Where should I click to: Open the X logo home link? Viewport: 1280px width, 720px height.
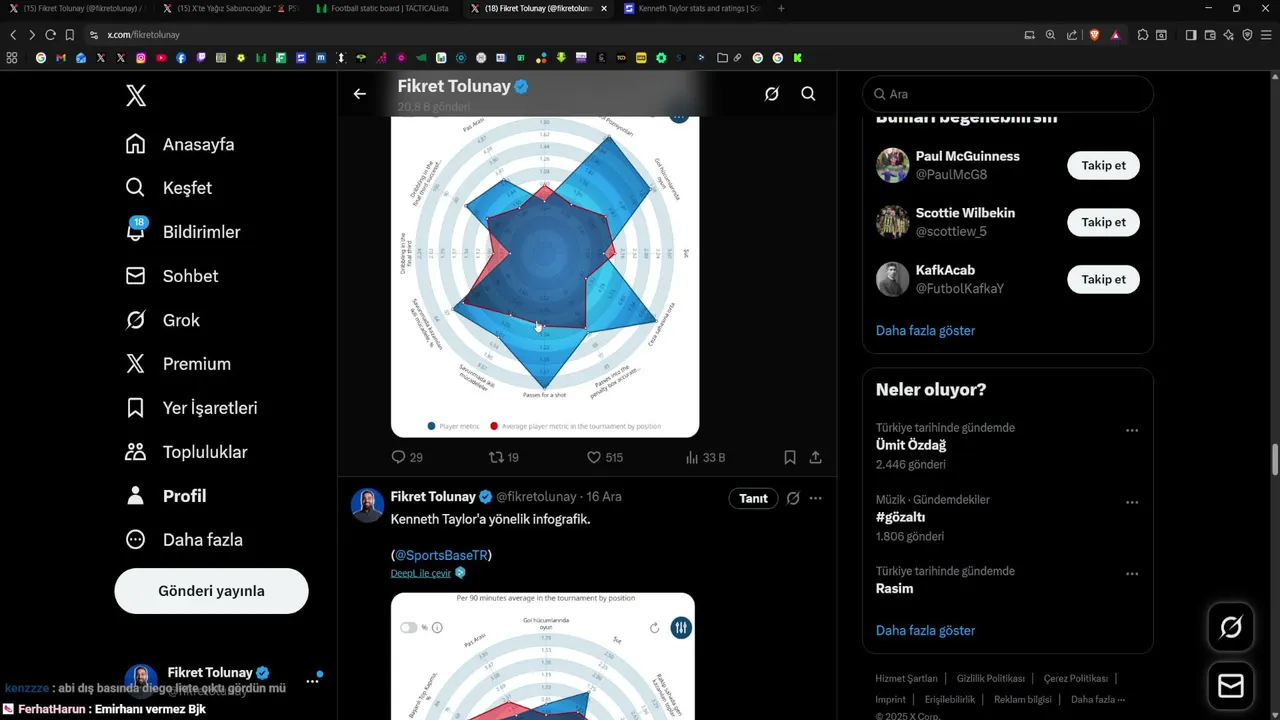point(136,96)
